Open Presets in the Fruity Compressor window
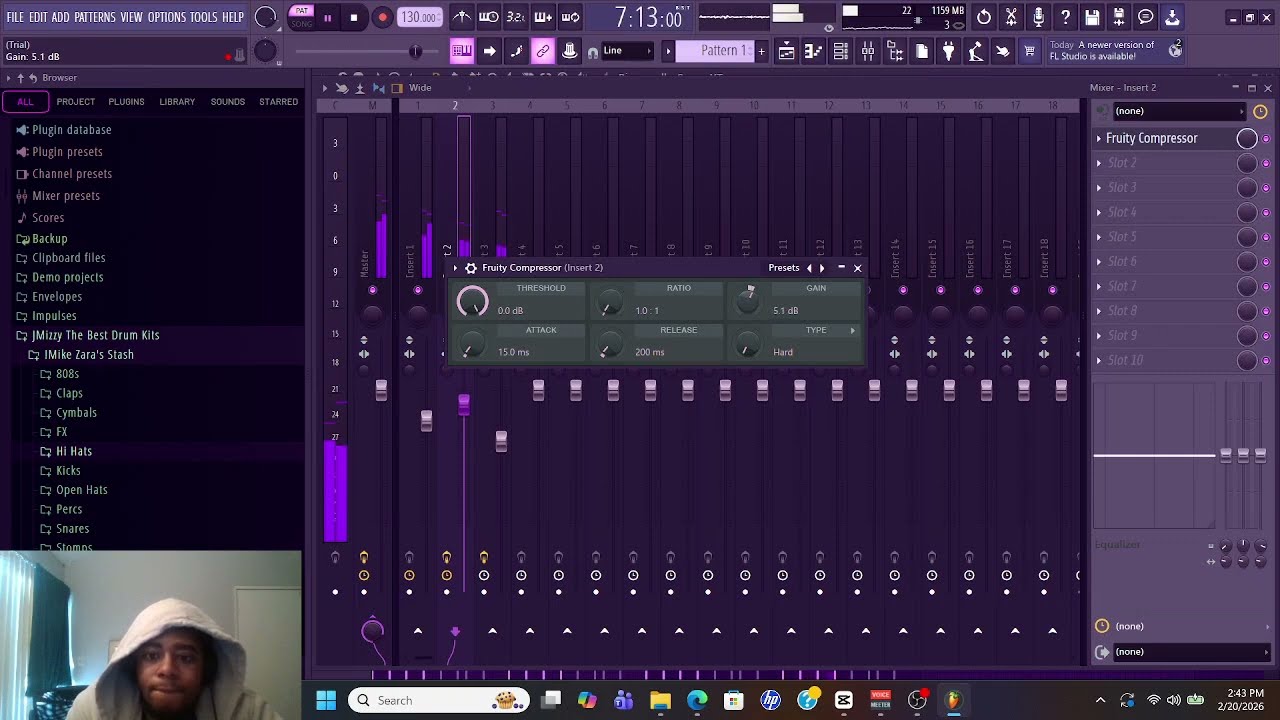Screen dimensions: 1280x720 click(784, 268)
